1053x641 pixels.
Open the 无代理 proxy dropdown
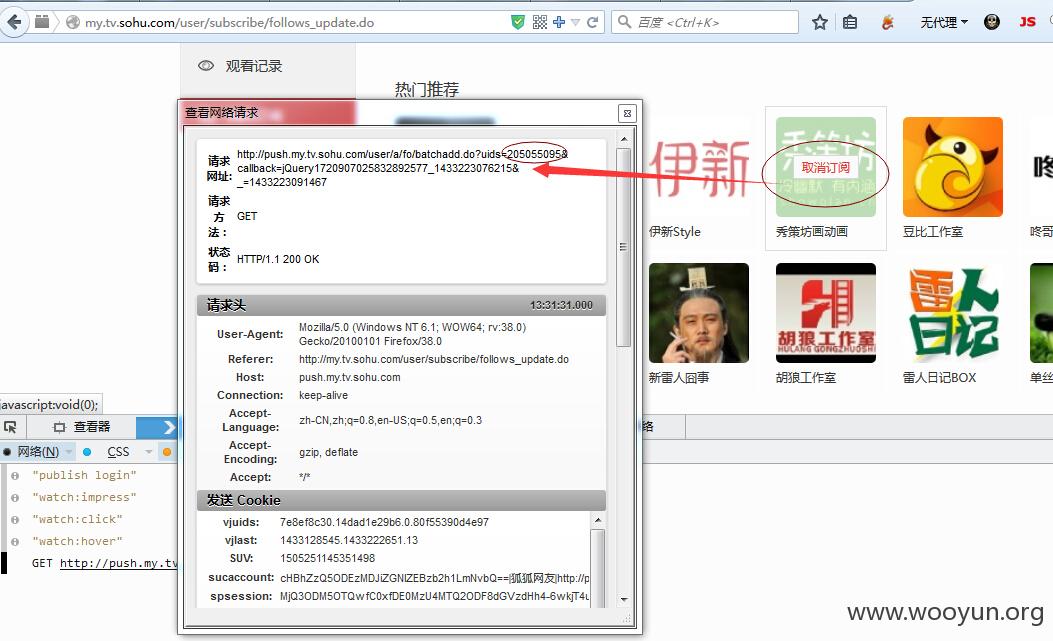coord(944,22)
